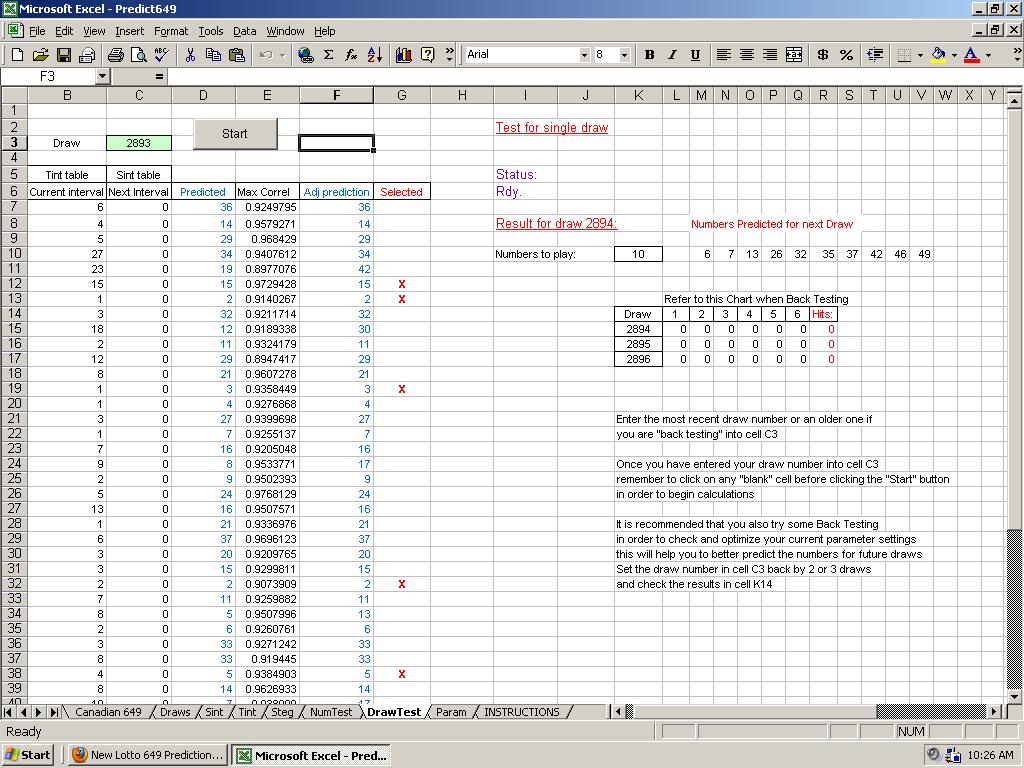Click the Microsoft Excel taskbar button
This screenshot has width=1024, height=768.
311,755
